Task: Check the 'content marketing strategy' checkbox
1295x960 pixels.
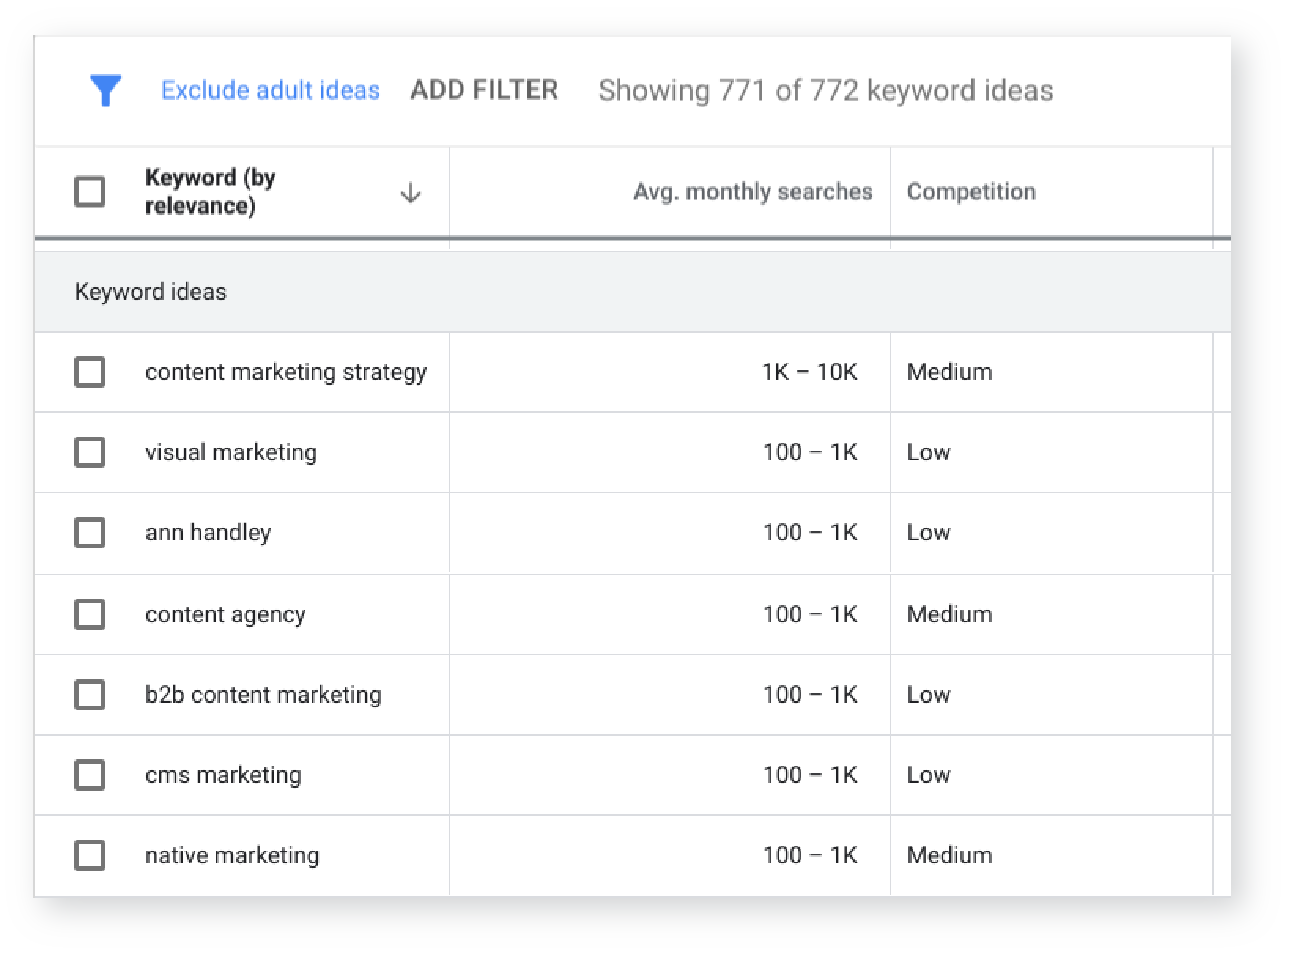Action: pyautogui.click(x=90, y=372)
